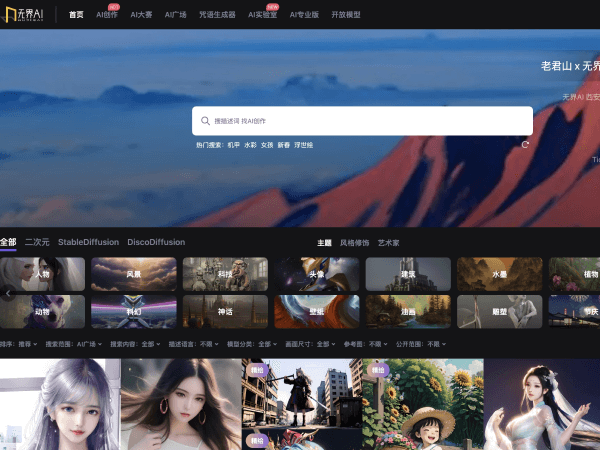Select the 风格修饰 tab
Viewport: 600px width, 450px height.
tap(354, 242)
